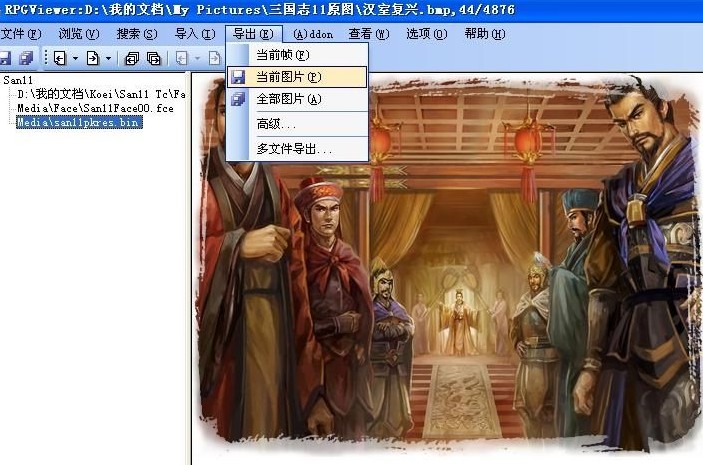703x465 pixels.
Task: Click the greyed-out next frame icon
Action: [215, 58]
